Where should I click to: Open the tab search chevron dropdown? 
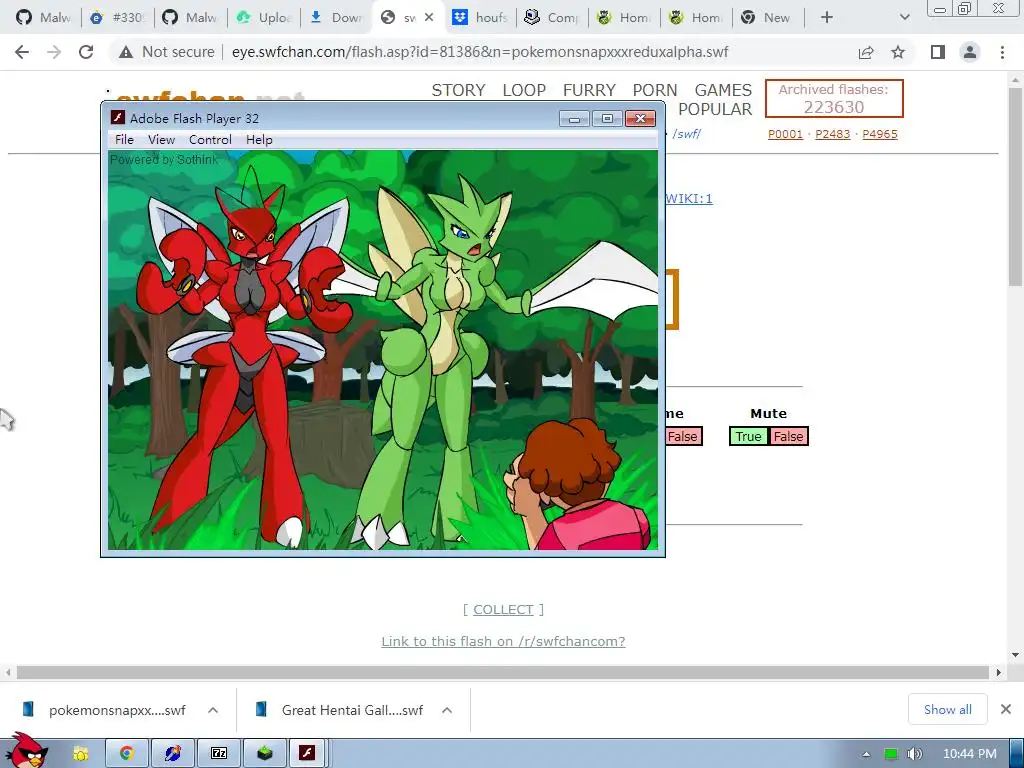904,18
